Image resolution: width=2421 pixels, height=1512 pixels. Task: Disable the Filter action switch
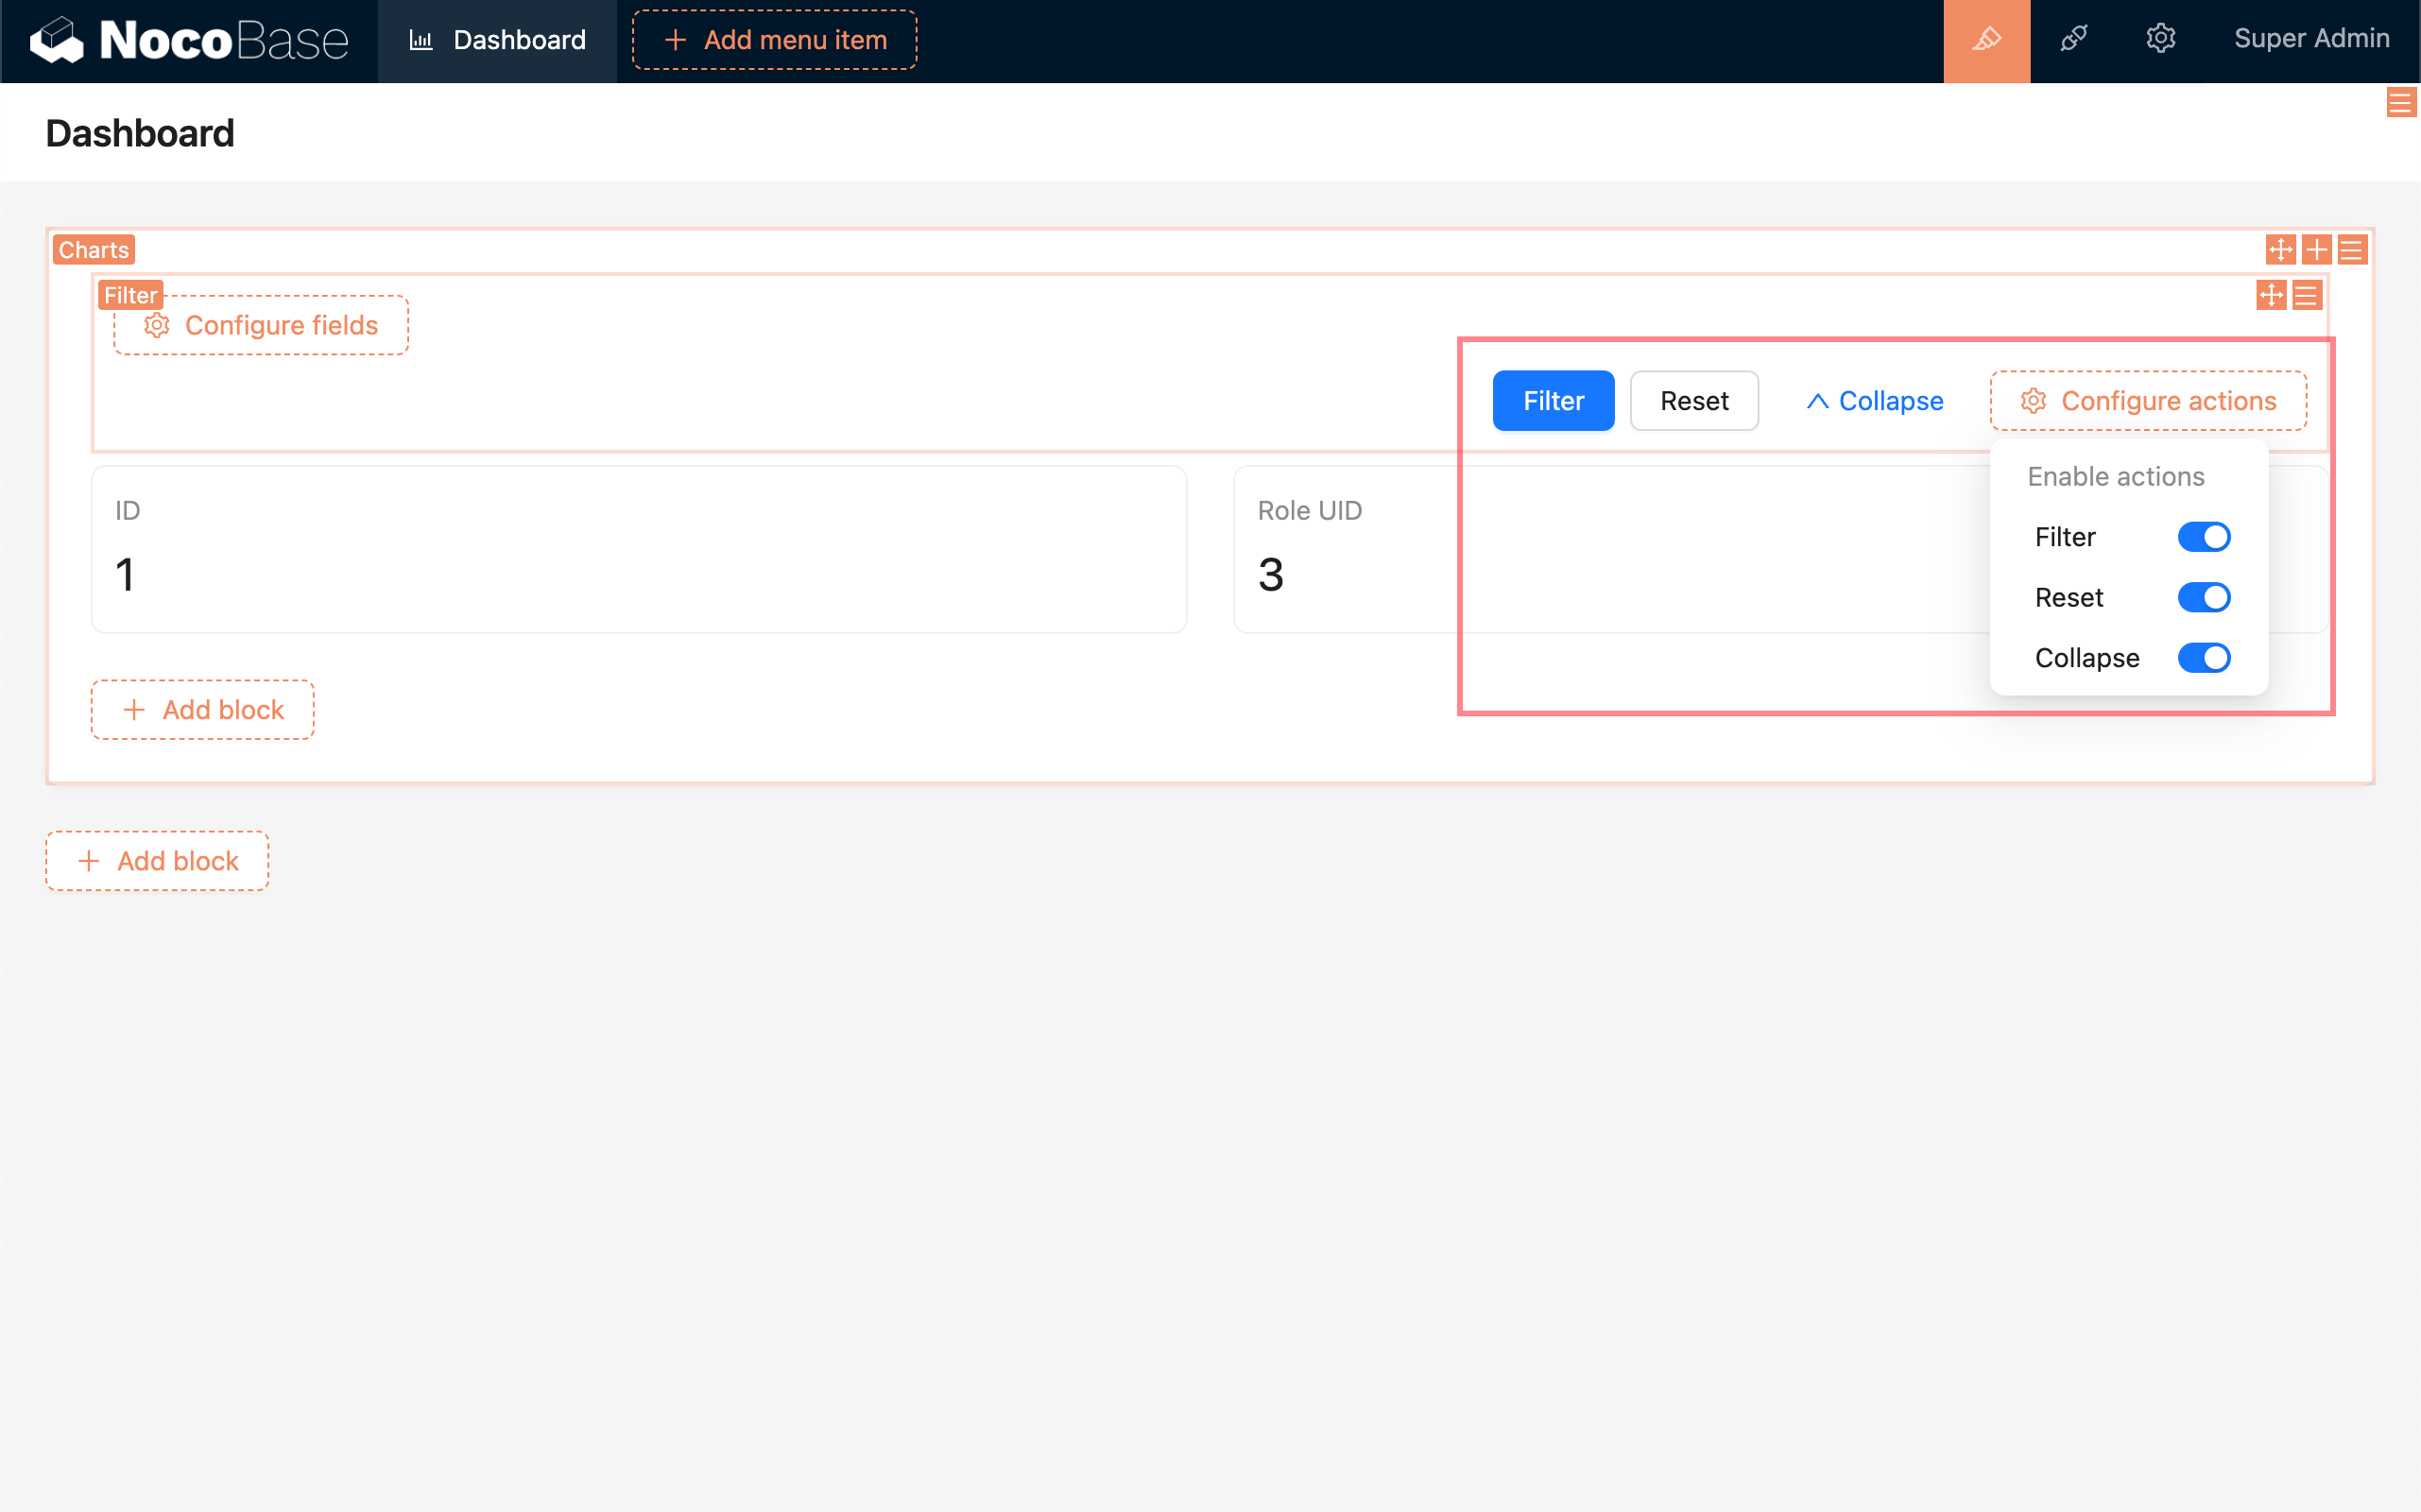[x=2203, y=537]
